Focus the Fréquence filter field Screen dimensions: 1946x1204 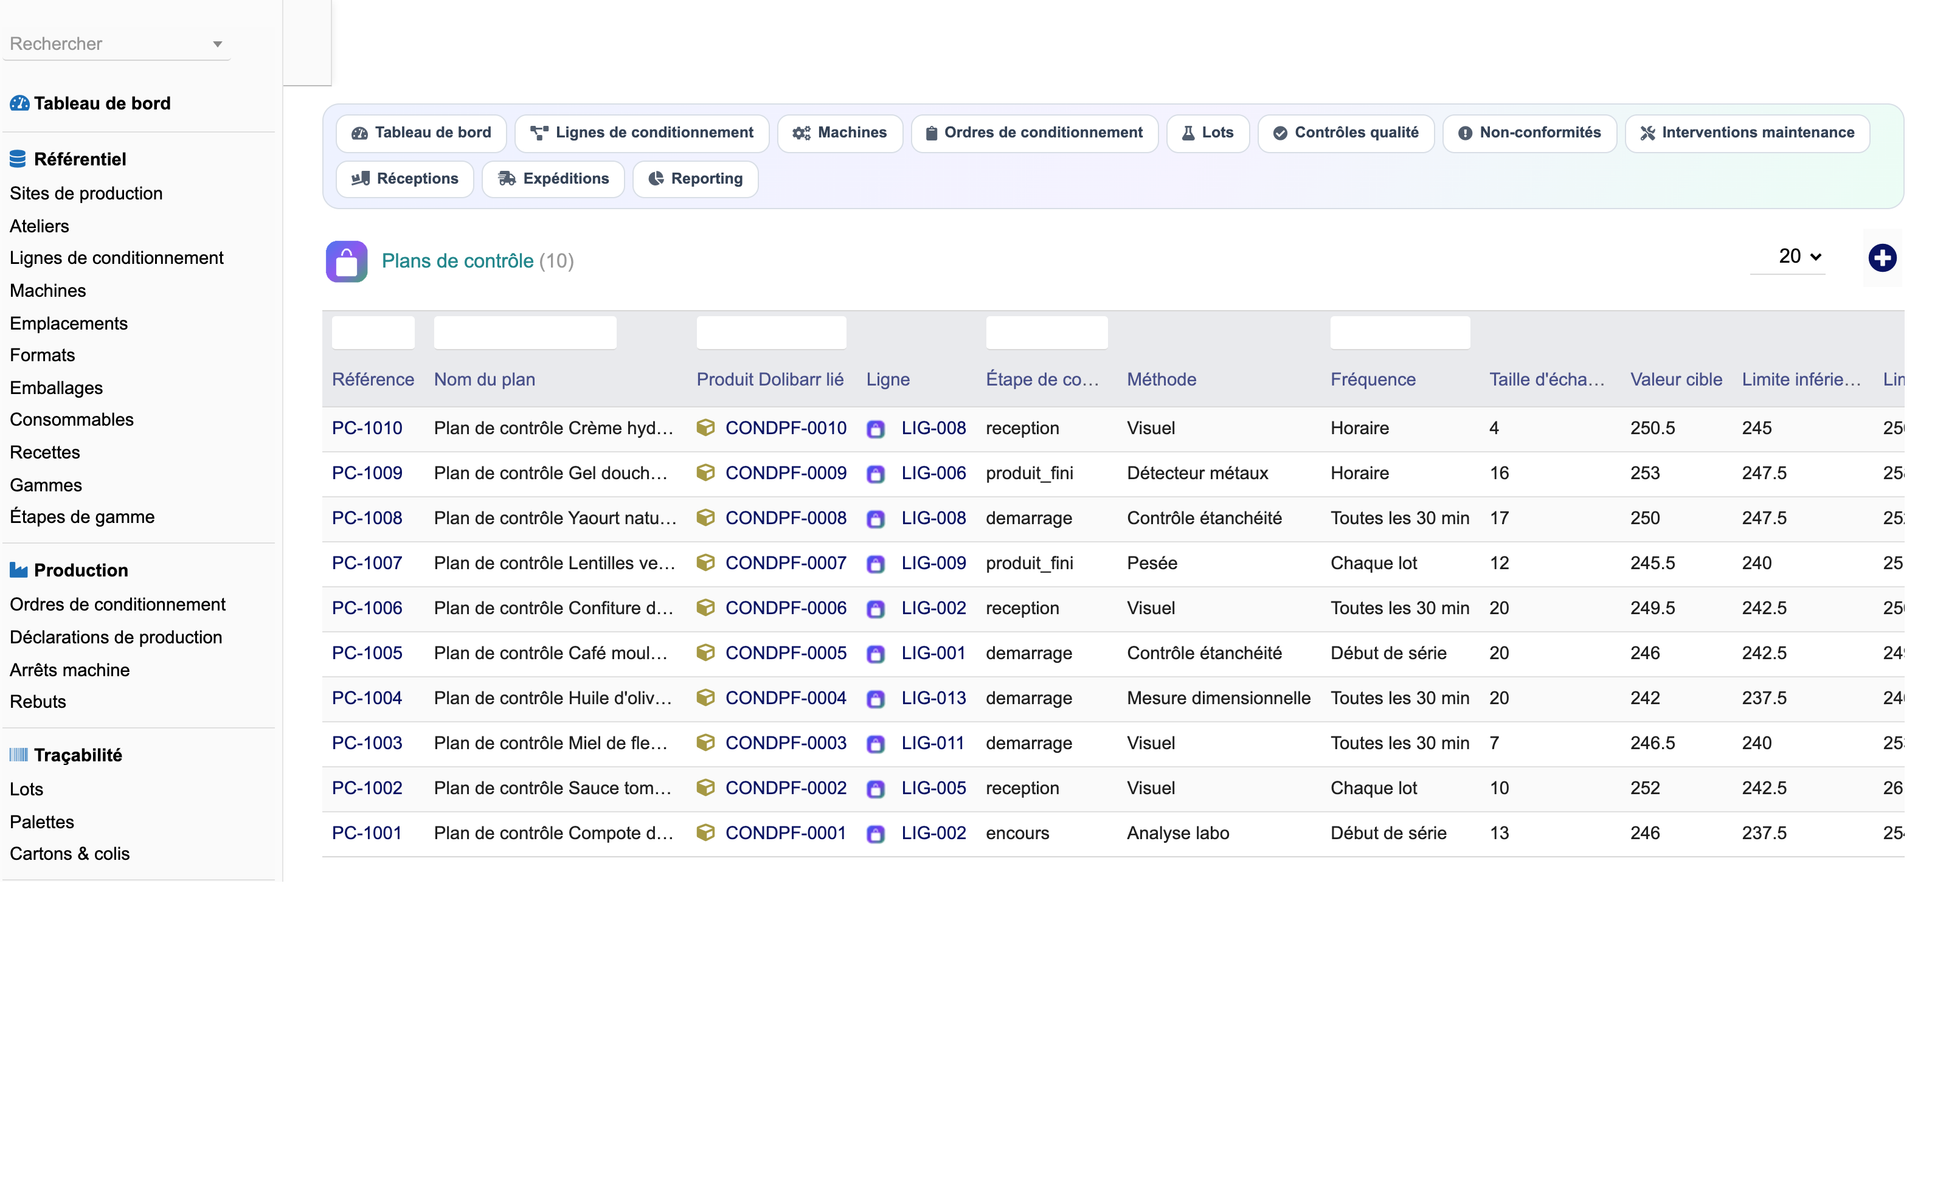click(x=1400, y=332)
